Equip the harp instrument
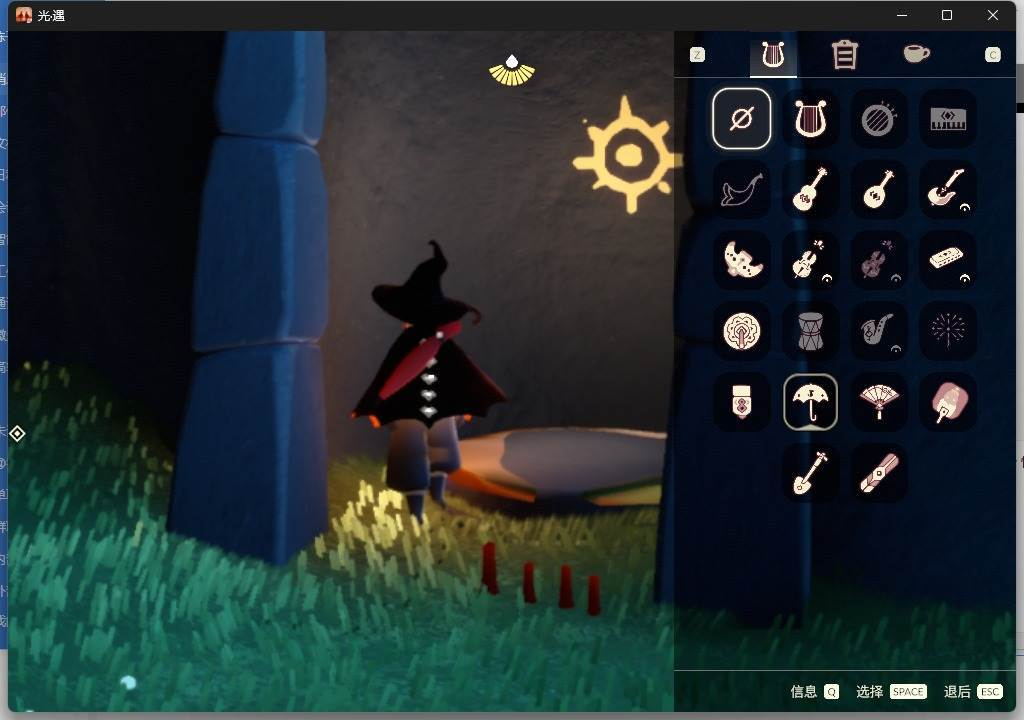This screenshot has width=1024, height=720. tap(810, 119)
